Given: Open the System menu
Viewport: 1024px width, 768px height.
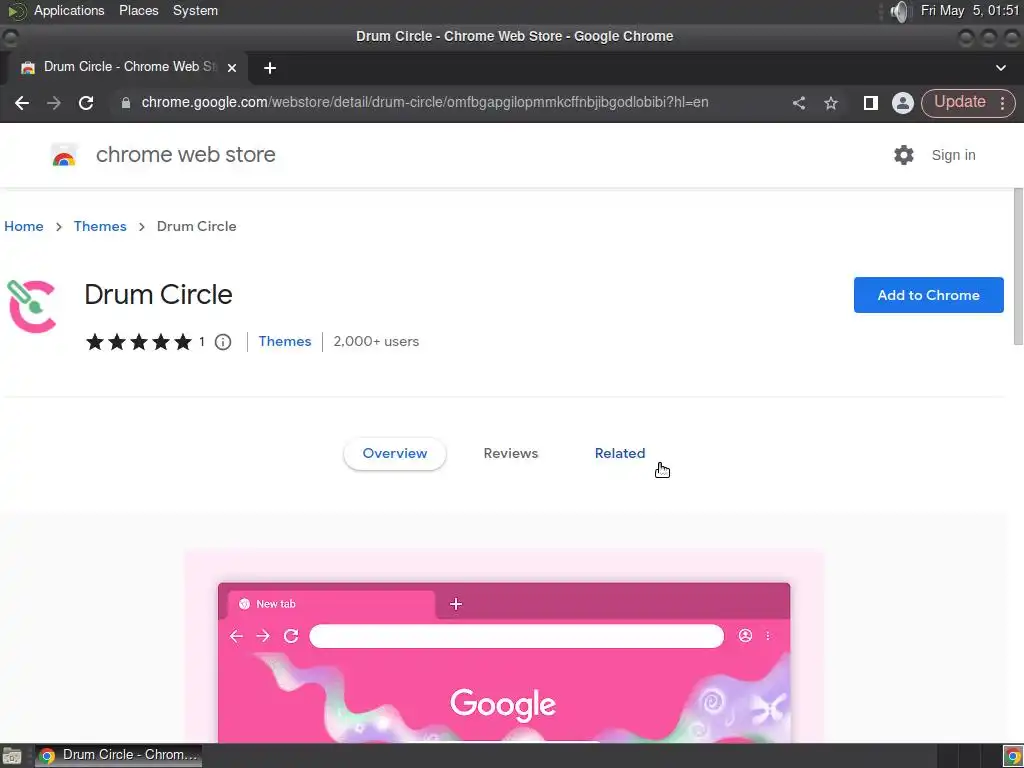Looking at the screenshot, I should [195, 10].
